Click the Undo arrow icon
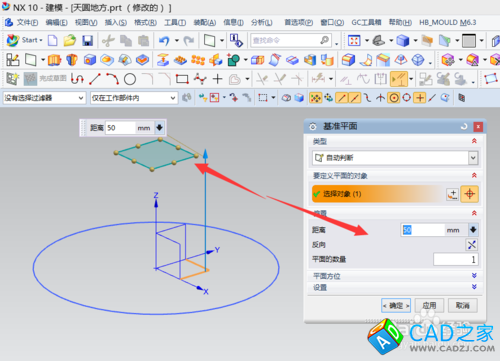The image size is (500, 361). (x=164, y=41)
